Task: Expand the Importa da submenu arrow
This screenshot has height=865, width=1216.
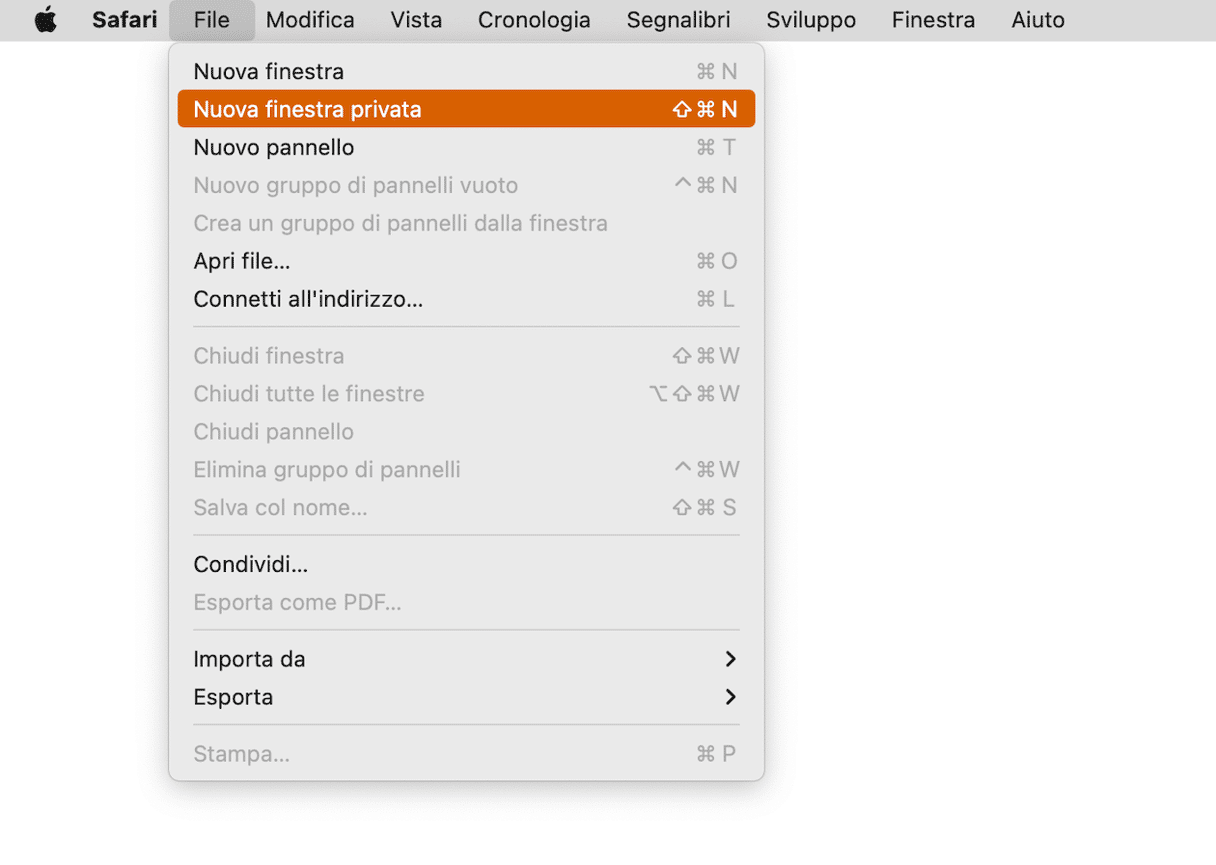Action: coord(730,659)
